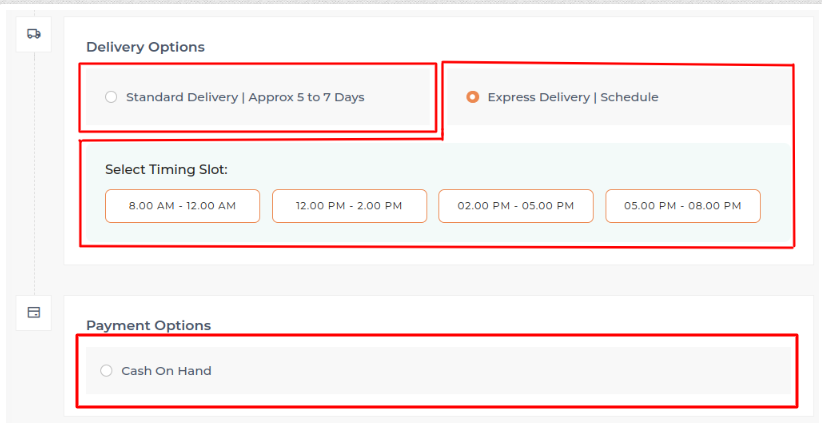Pick the 12.00 PM - 2.00 PM slot
The width and height of the screenshot is (822, 428).
[x=349, y=206]
